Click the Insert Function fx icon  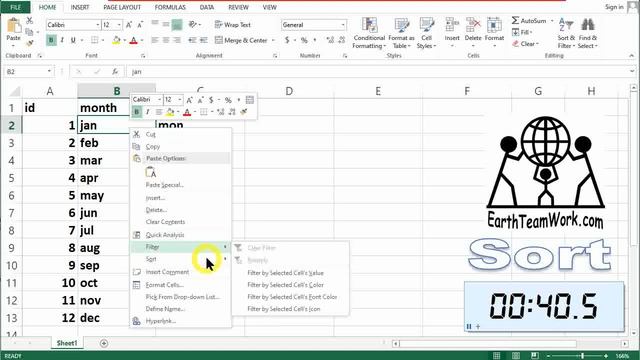pos(115,71)
